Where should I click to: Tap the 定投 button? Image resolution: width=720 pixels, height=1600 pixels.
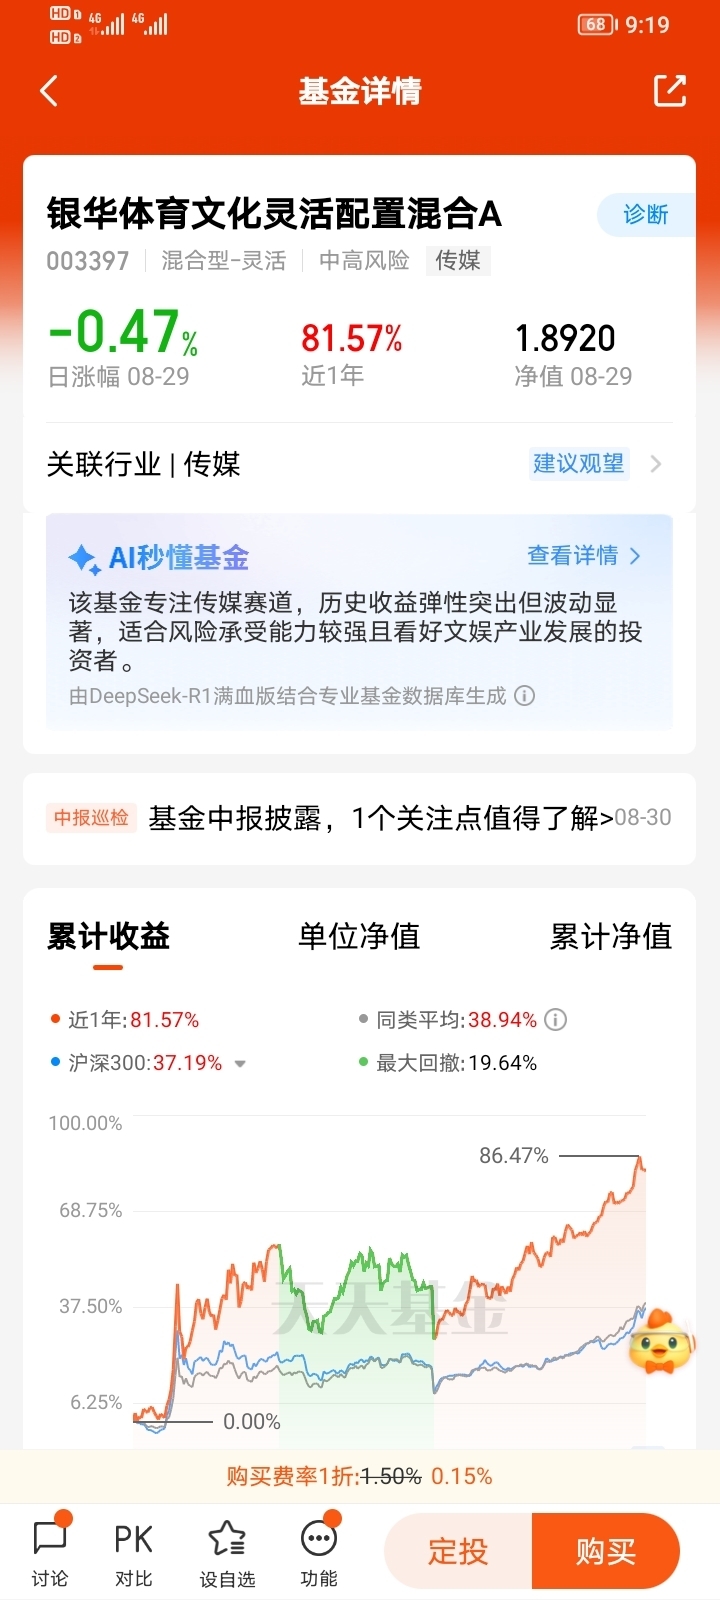(x=458, y=1551)
